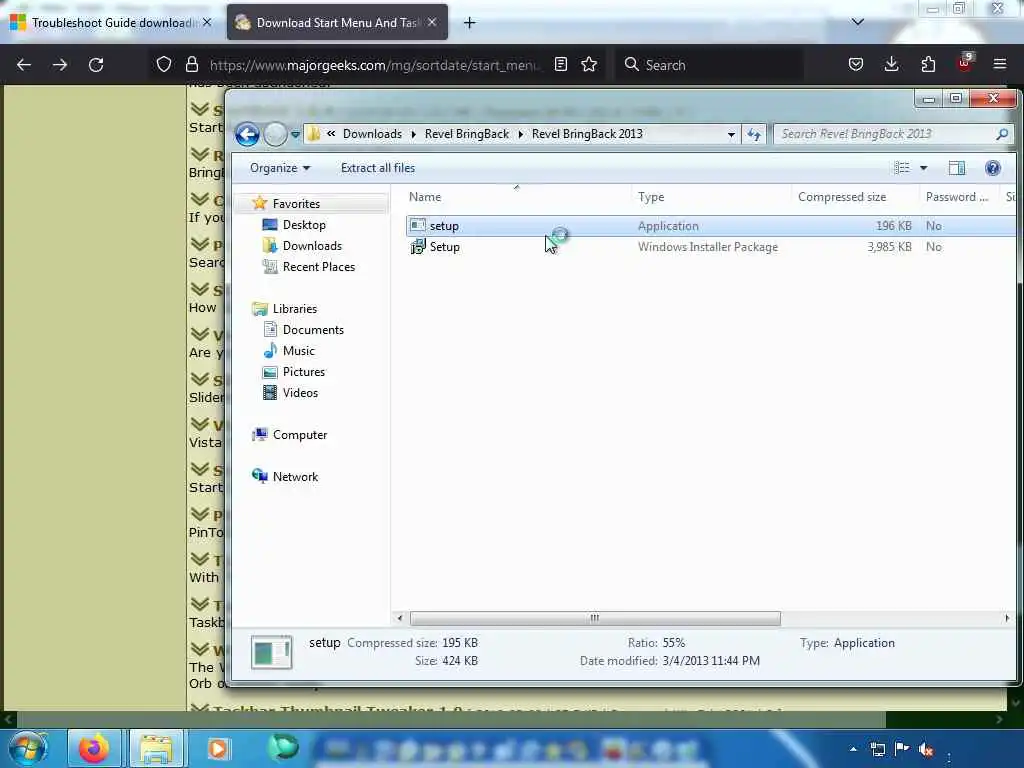Open Explorer help button
1024x768 pixels.
[x=993, y=168]
